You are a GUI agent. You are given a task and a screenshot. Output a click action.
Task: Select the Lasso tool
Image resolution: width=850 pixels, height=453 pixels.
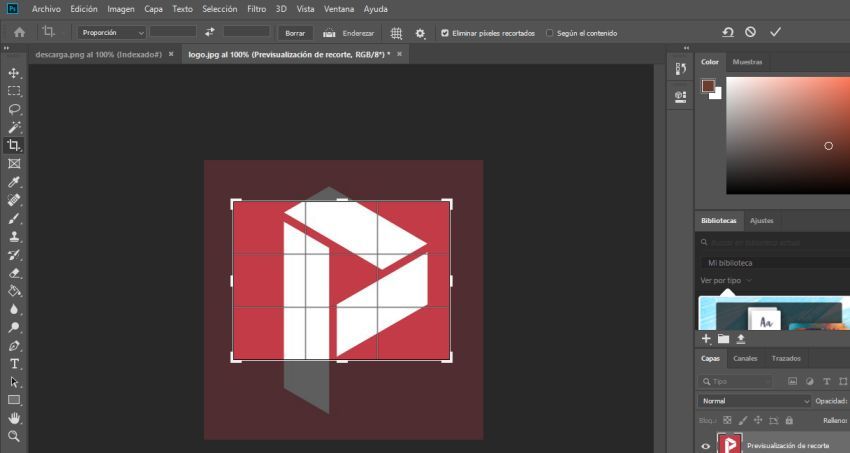tap(14, 109)
